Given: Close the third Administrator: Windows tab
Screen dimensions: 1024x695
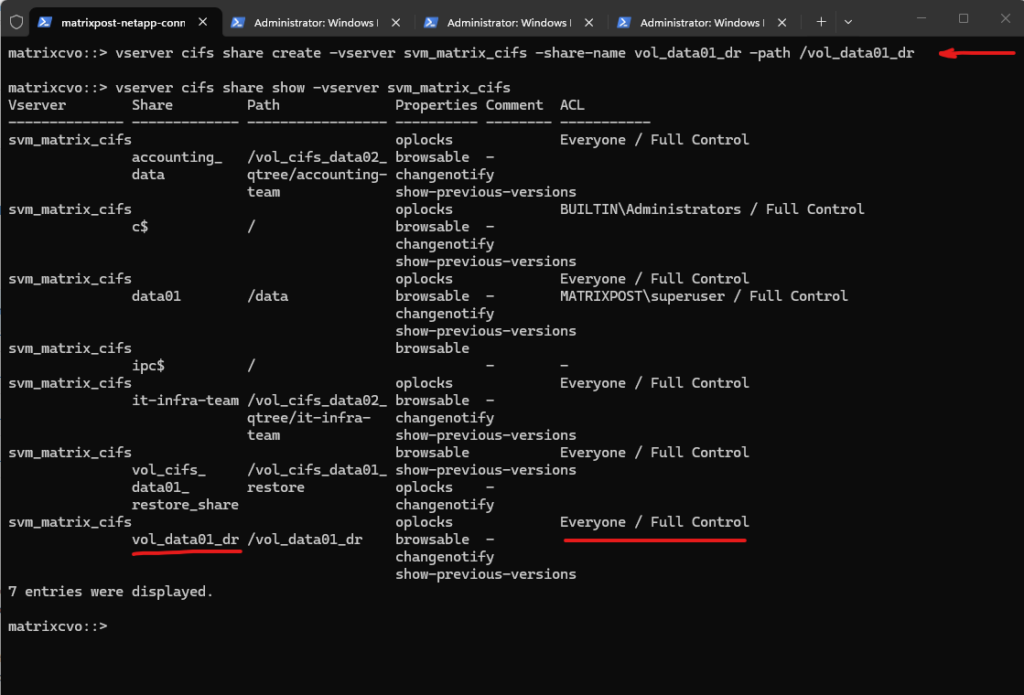Looking at the screenshot, I should coord(588,21).
